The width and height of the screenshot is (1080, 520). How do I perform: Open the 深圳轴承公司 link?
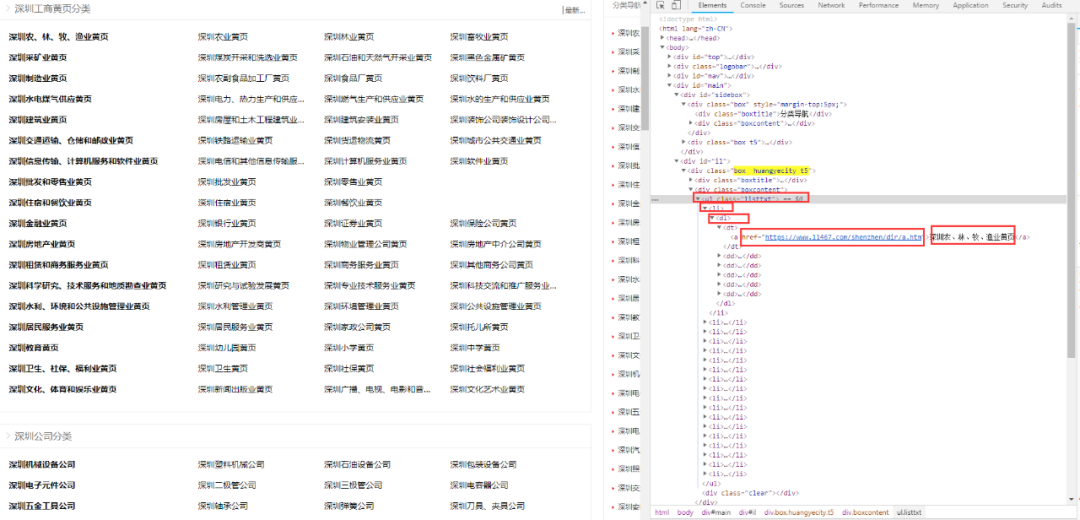223,506
